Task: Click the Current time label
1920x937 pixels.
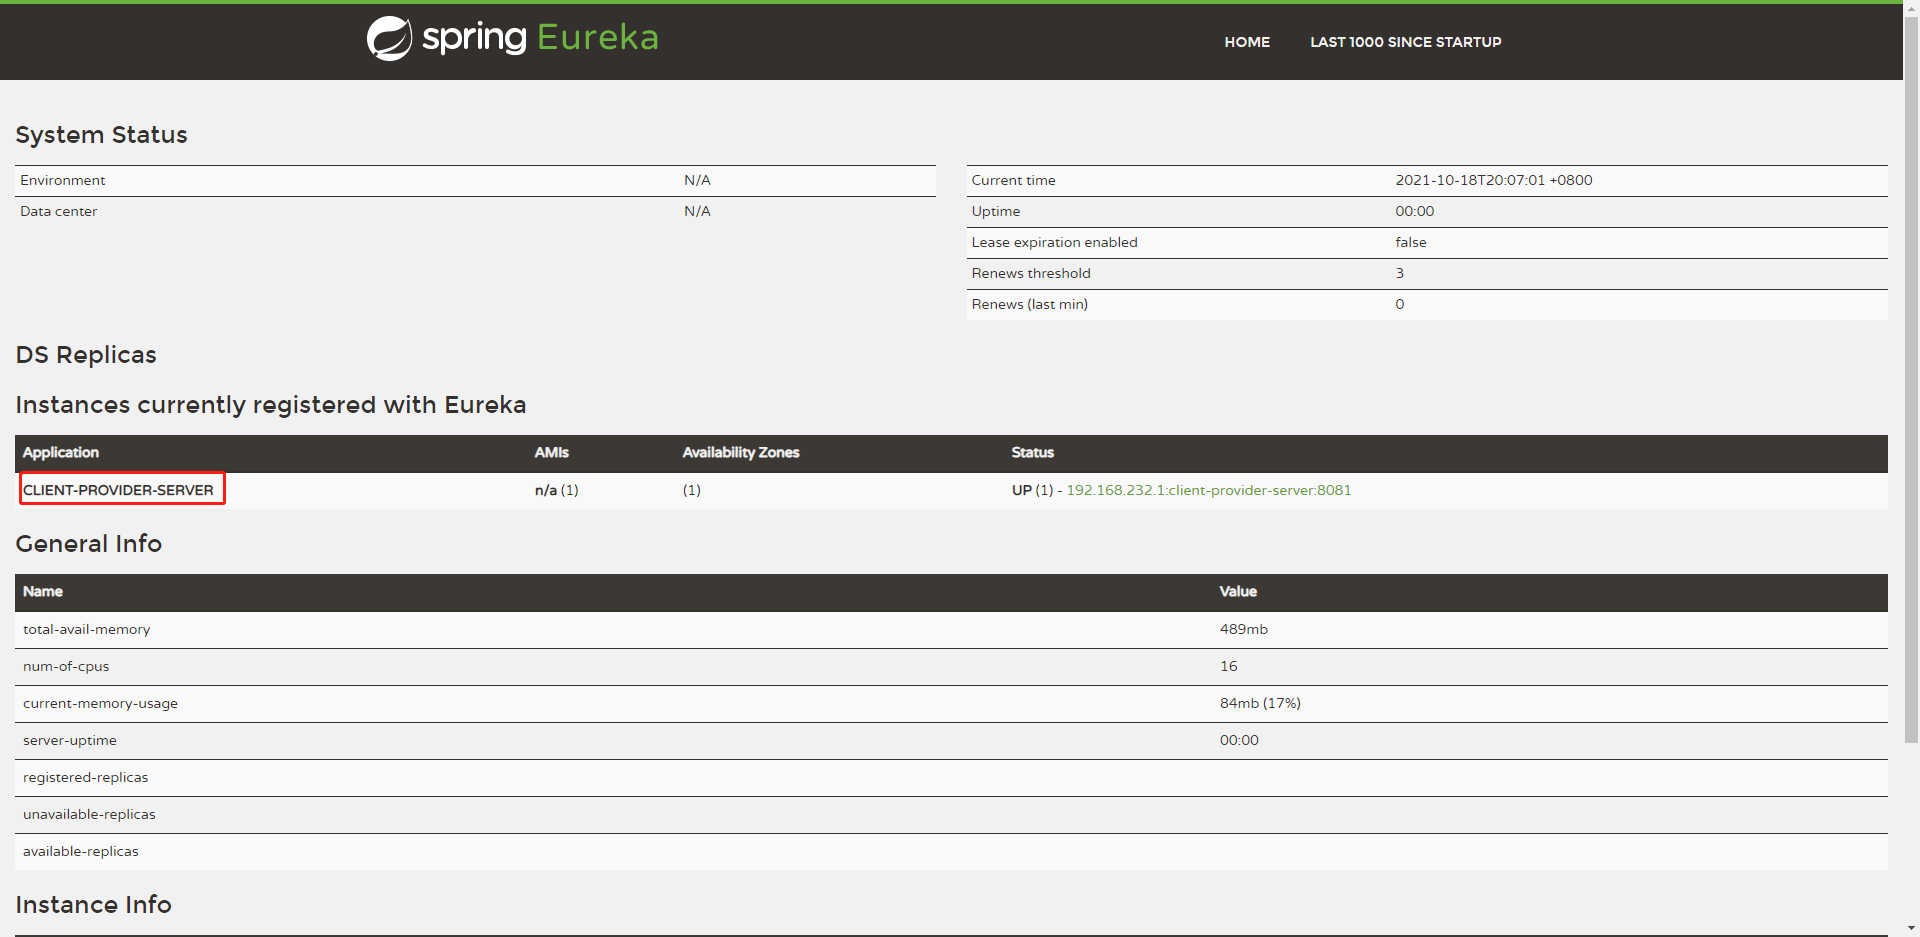Action: click(1013, 180)
